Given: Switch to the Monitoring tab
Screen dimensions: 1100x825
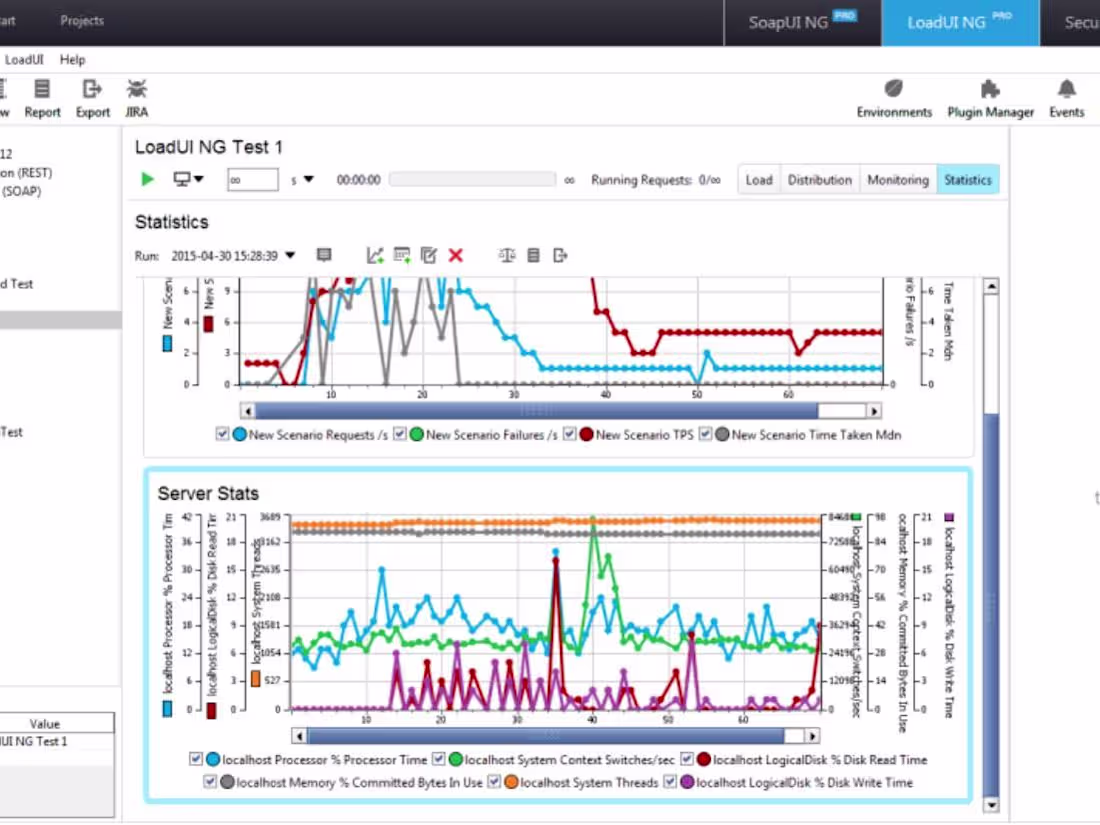Looking at the screenshot, I should click(x=897, y=179).
